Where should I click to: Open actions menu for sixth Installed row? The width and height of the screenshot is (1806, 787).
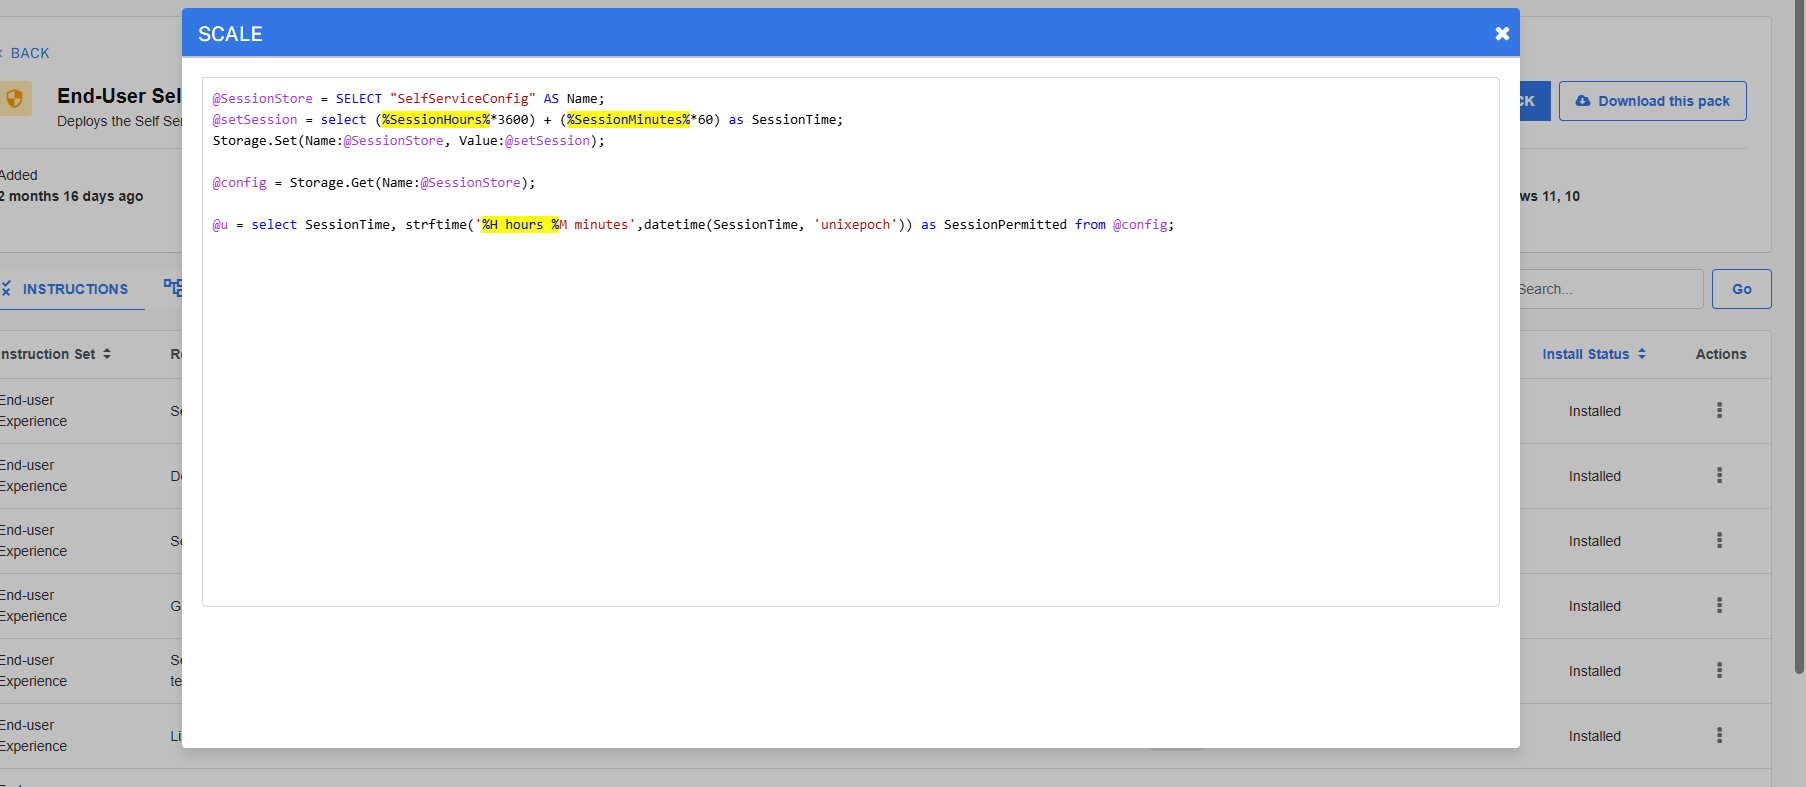pos(1719,735)
